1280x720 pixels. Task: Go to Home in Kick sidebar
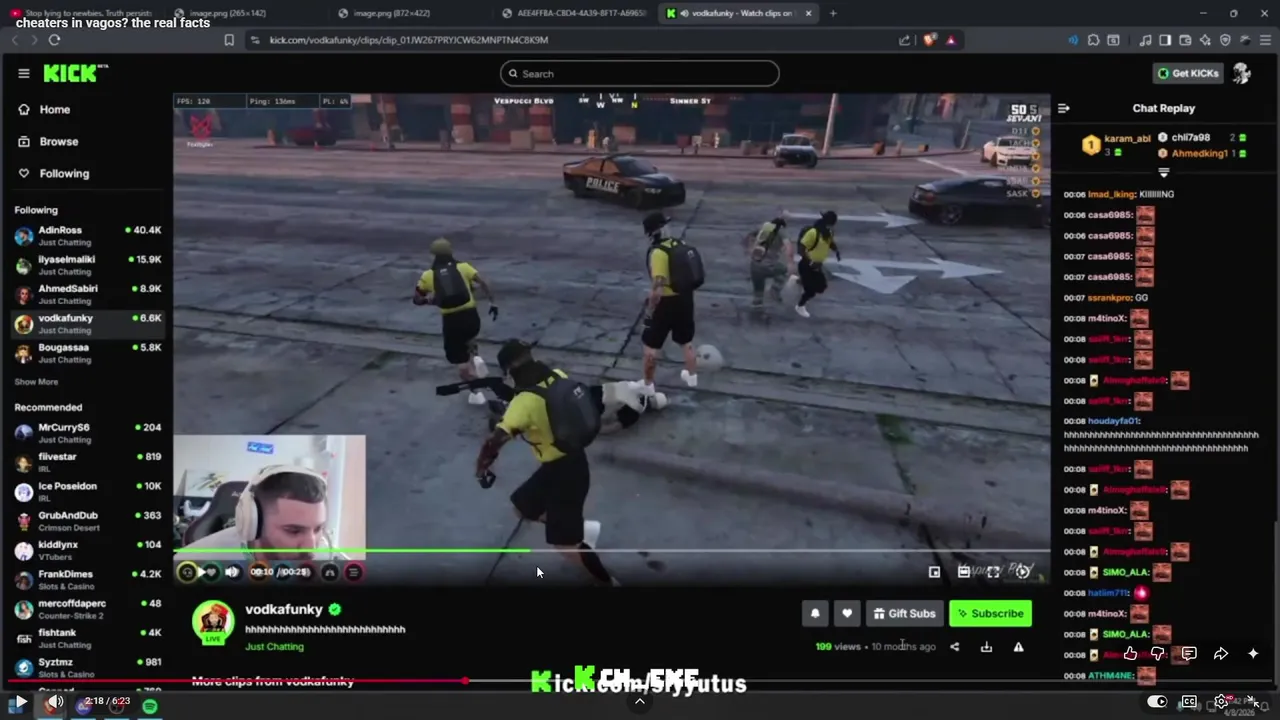click(45, 110)
